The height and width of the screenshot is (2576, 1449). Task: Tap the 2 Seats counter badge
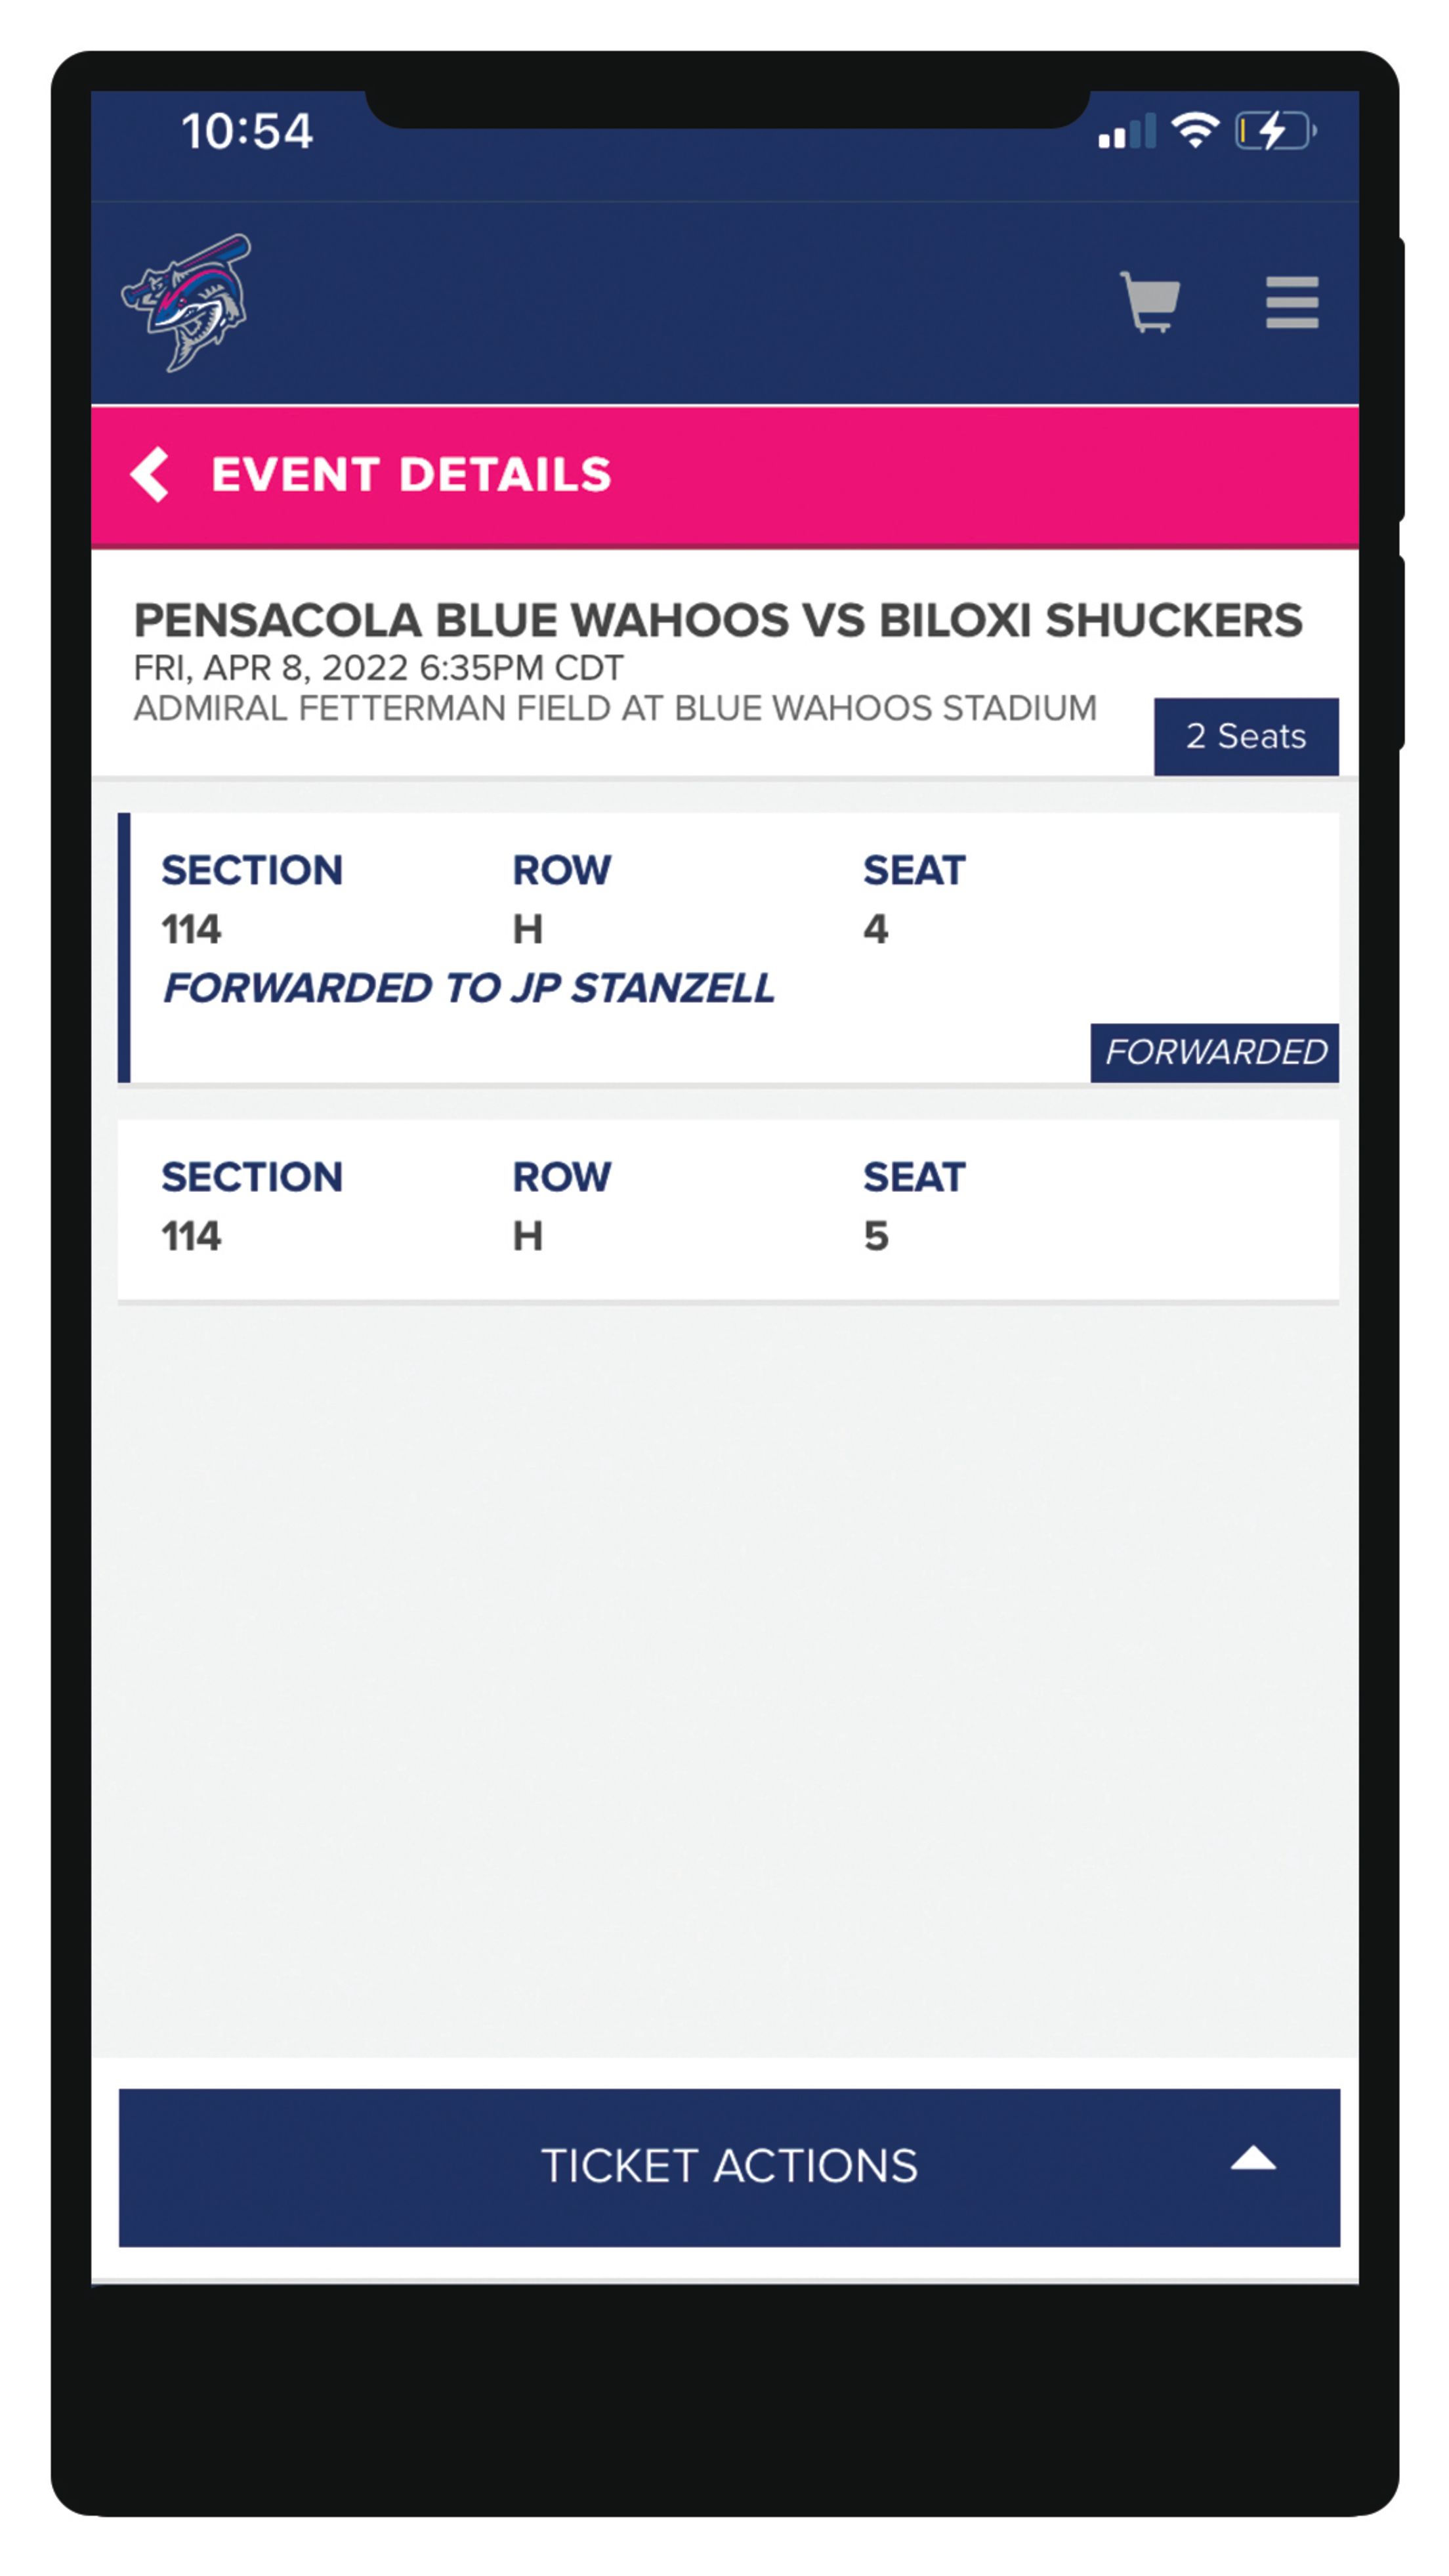tap(1245, 736)
